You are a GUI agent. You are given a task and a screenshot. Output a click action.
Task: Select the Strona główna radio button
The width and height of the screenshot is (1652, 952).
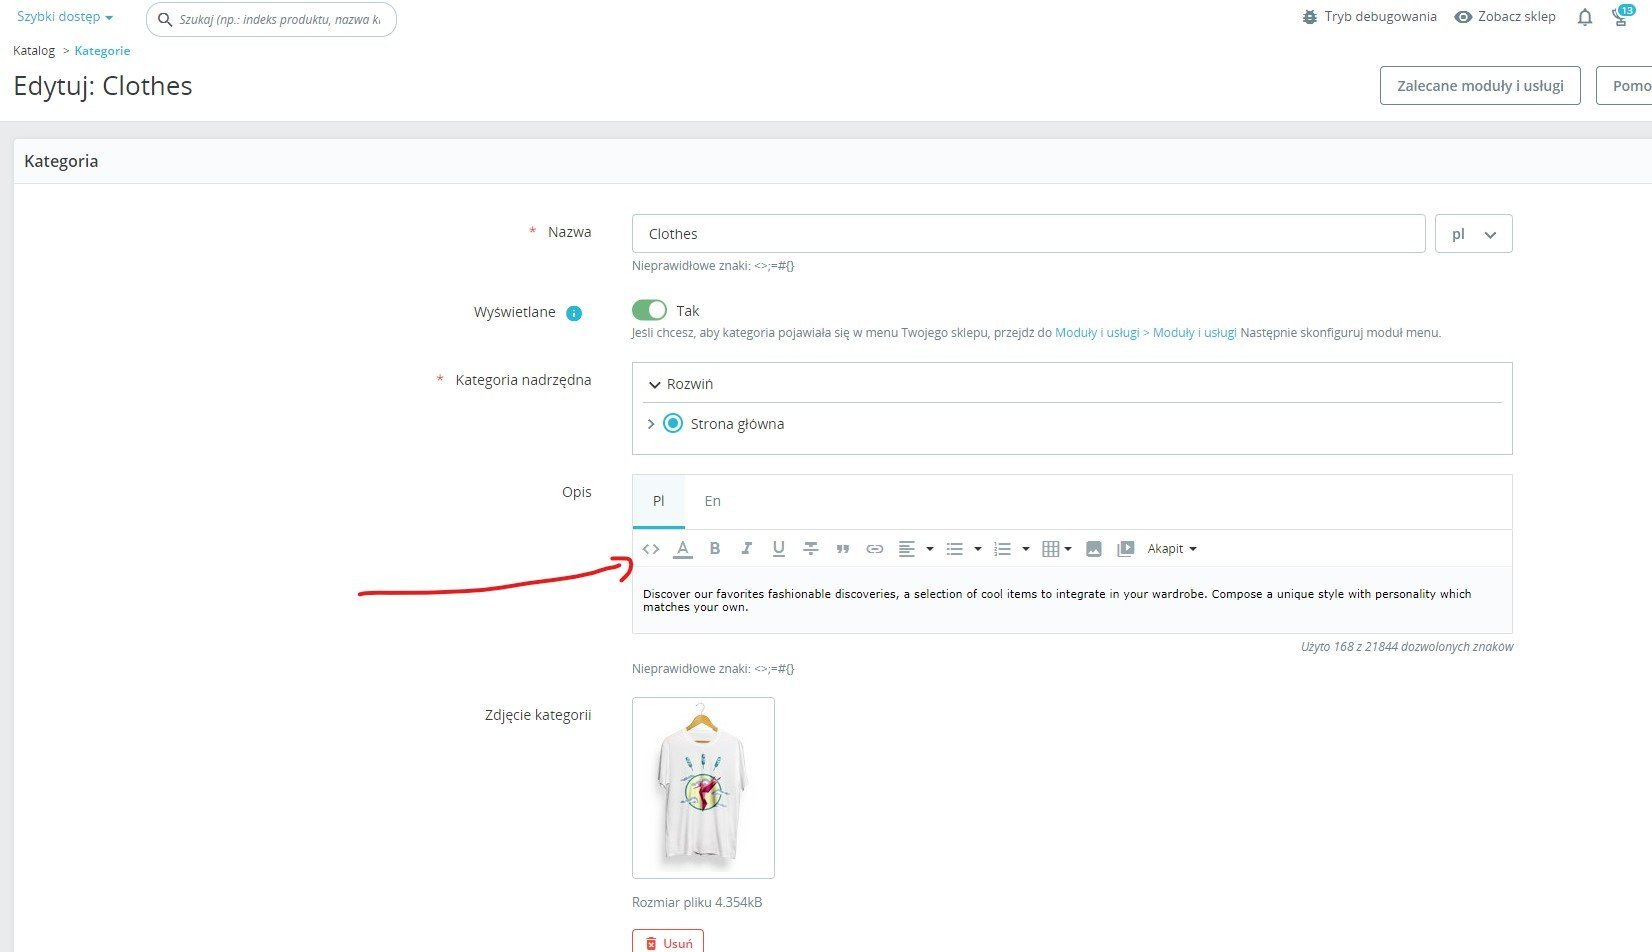point(673,424)
